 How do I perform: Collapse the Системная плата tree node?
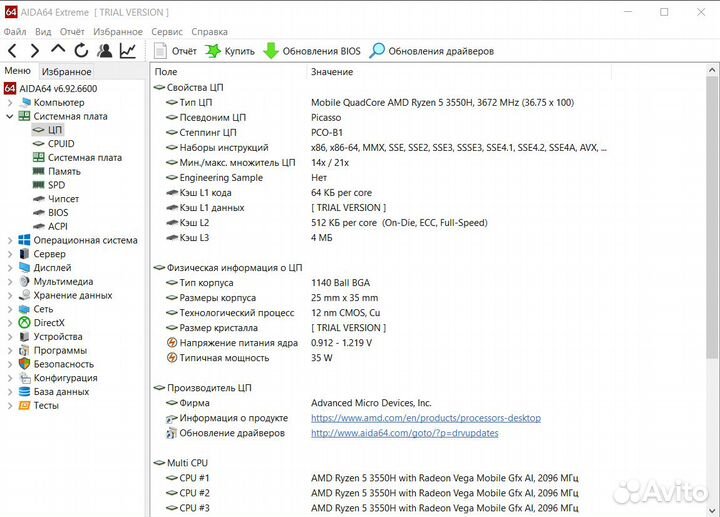pos(10,116)
